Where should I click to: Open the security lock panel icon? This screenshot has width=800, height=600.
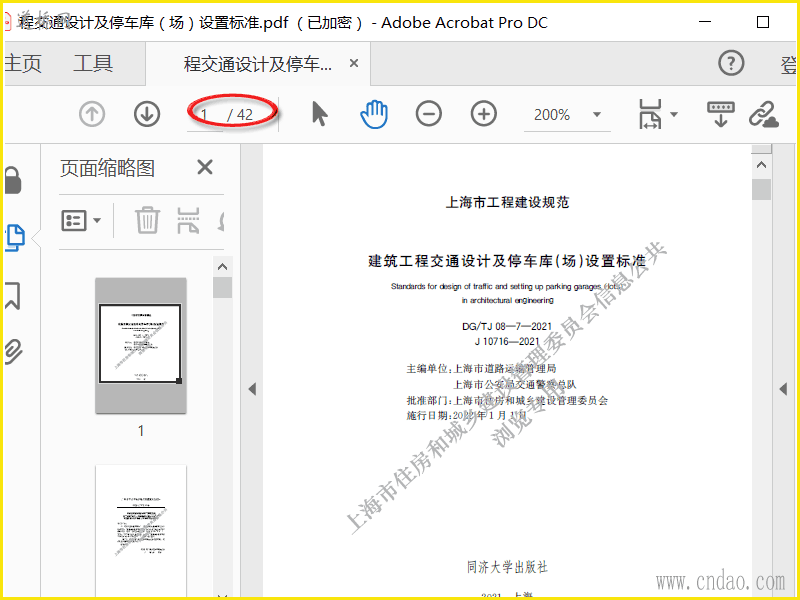click(x=13, y=180)
